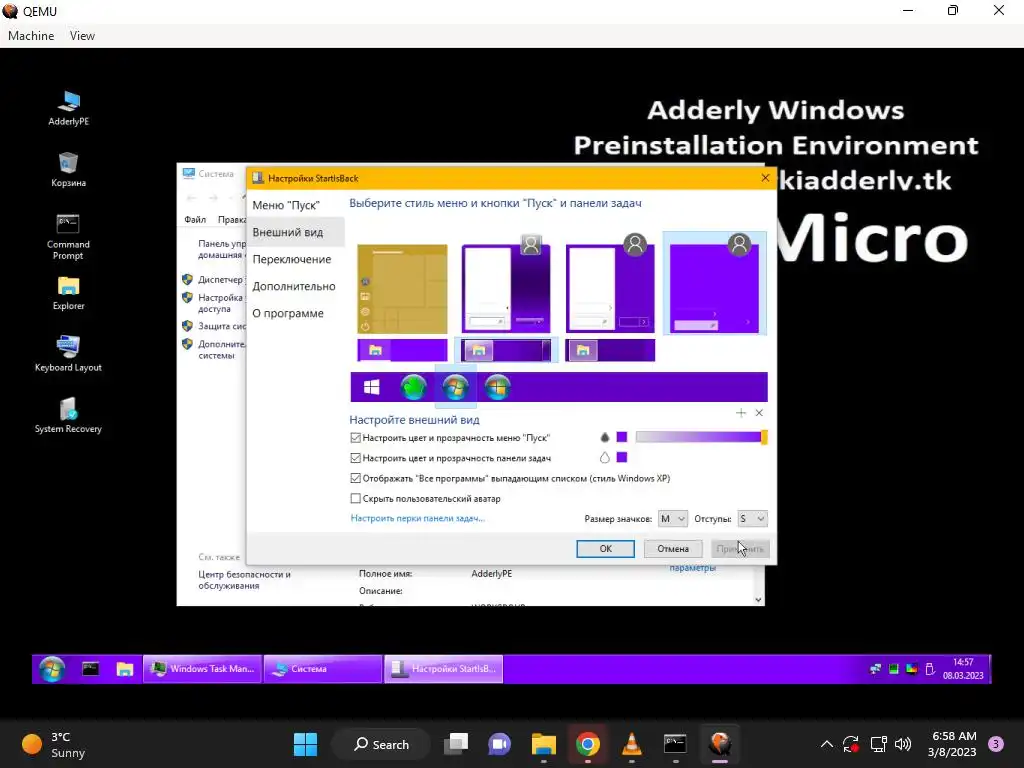Click the guest Start orb in taskbar
This screenshot has width=1024, height=768.
pos(52,669)
